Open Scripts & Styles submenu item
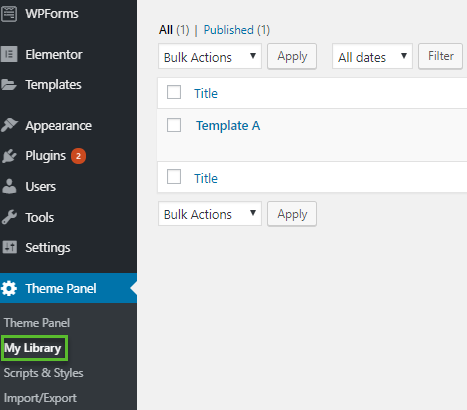The width and height of the screenshot is (467, 410). 44,373
